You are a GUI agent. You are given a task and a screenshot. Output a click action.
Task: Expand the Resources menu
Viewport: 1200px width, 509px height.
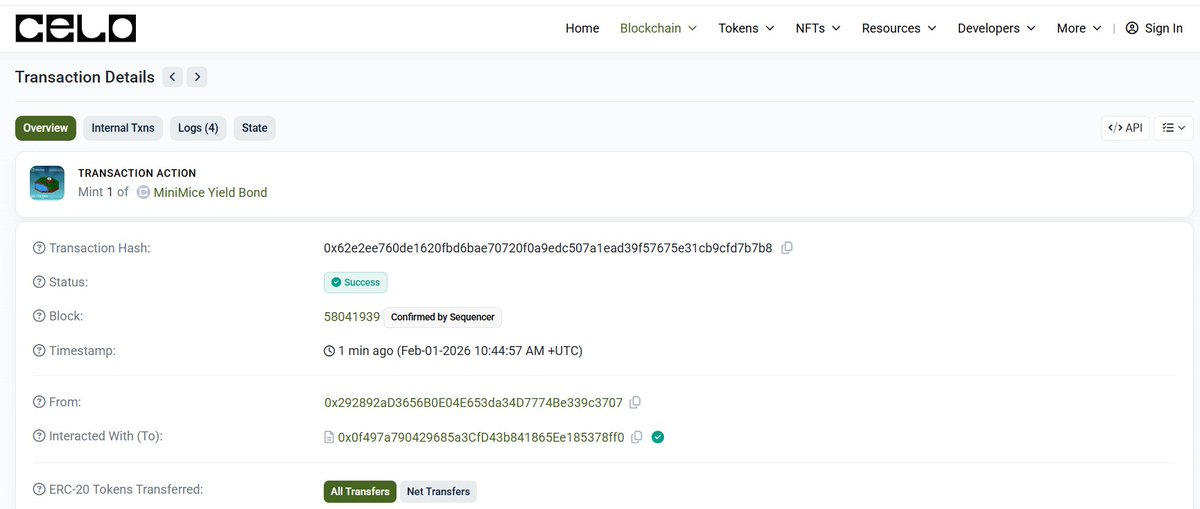pyautogui.click(x=899, y=28)
